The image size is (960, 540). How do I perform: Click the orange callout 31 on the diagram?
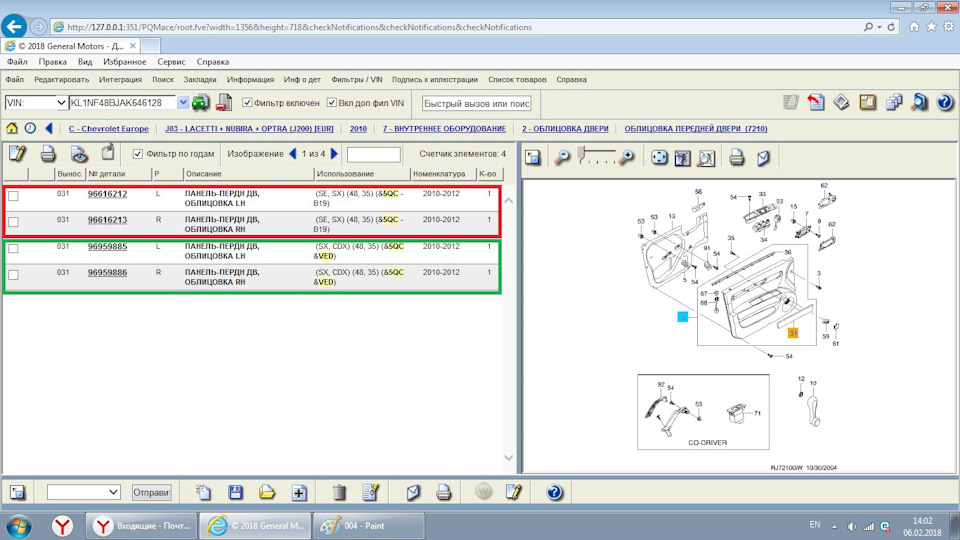click(x=793, y=332)
